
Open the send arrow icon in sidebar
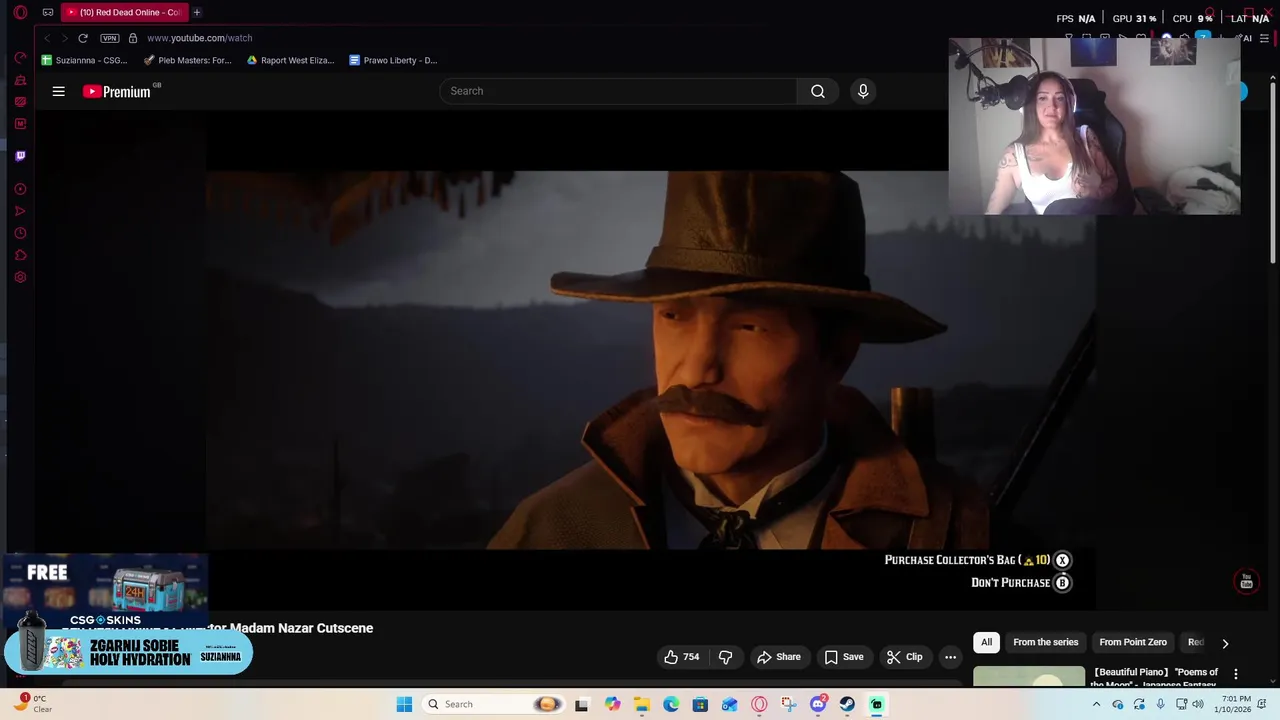(20, 211)
